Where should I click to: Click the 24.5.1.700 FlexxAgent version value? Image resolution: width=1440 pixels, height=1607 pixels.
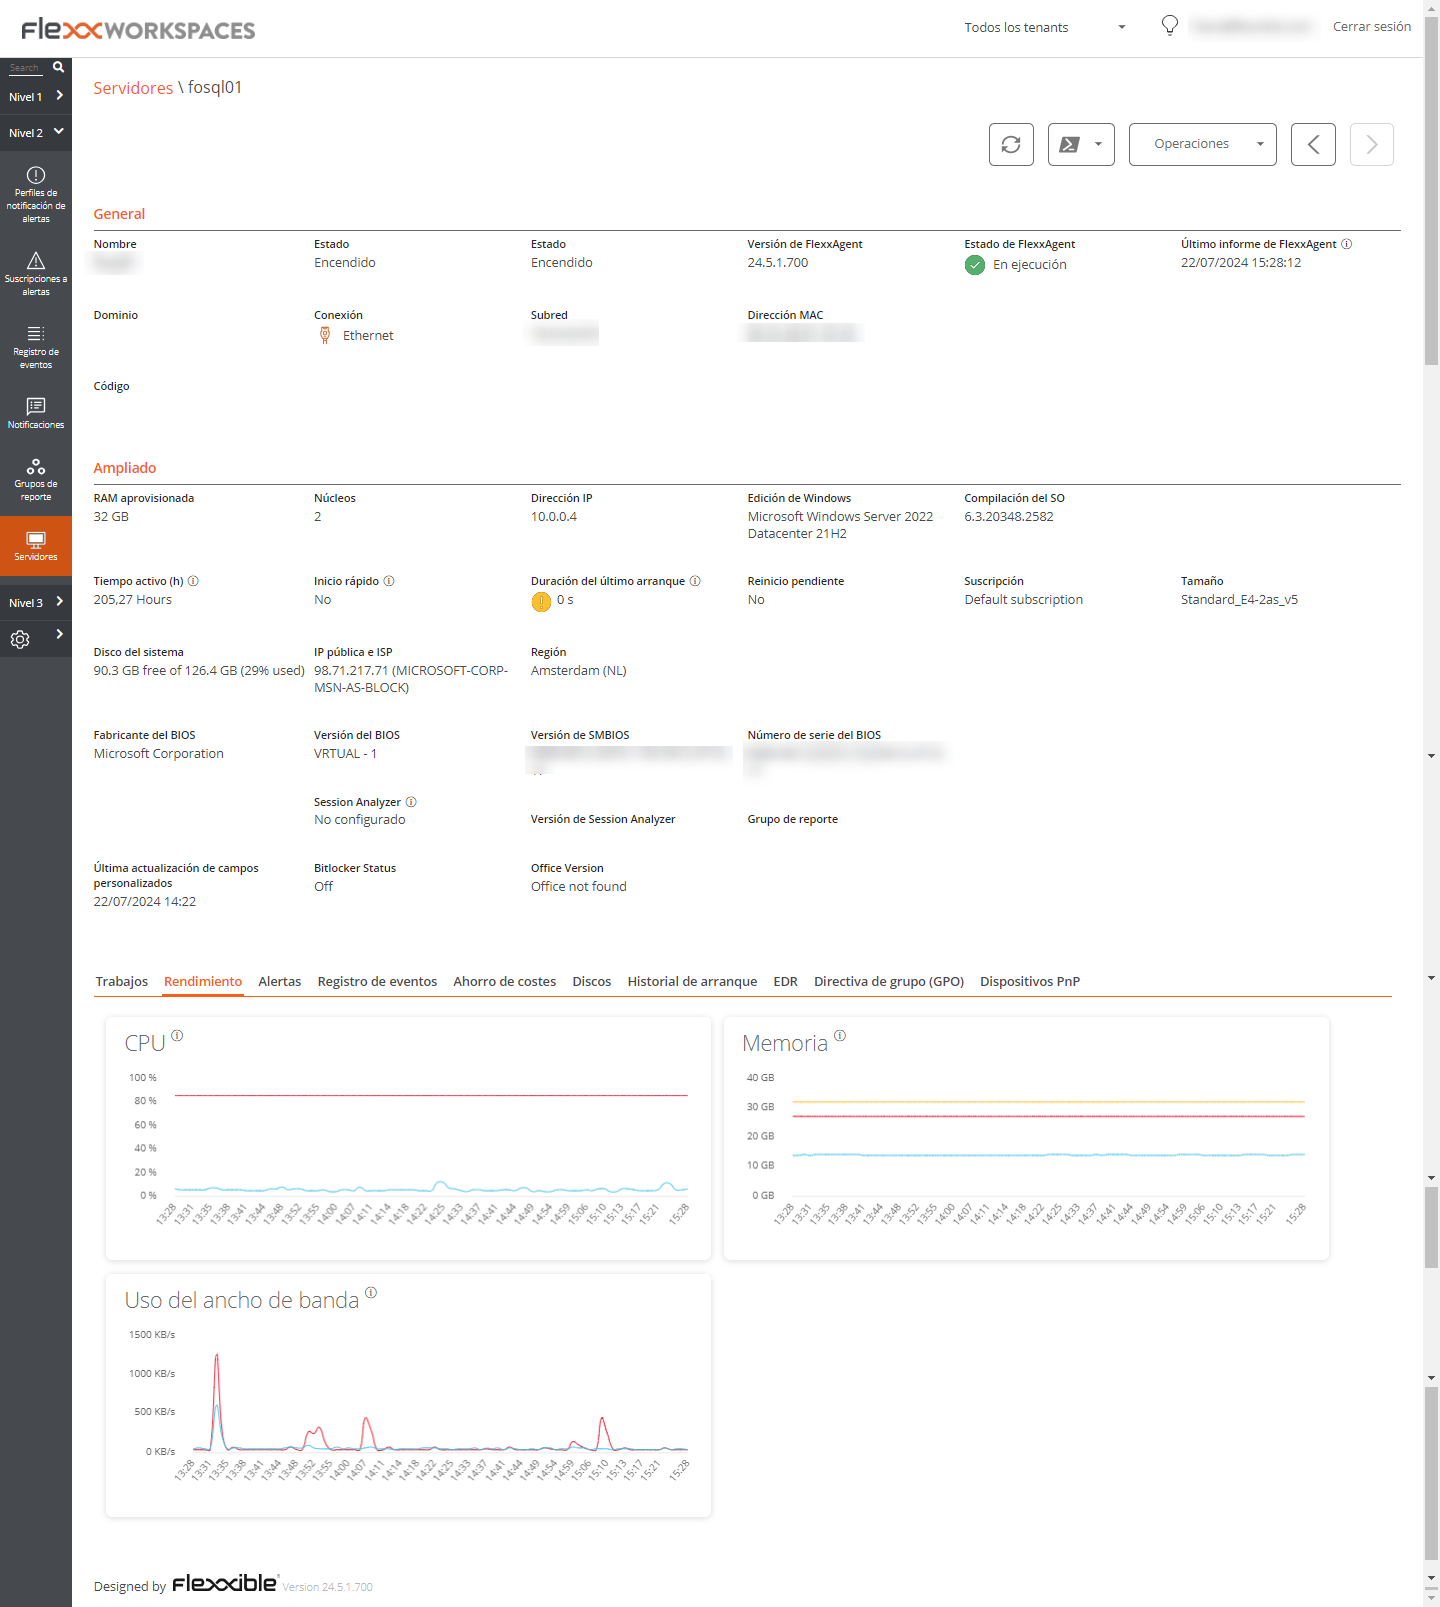click(778, 263)
